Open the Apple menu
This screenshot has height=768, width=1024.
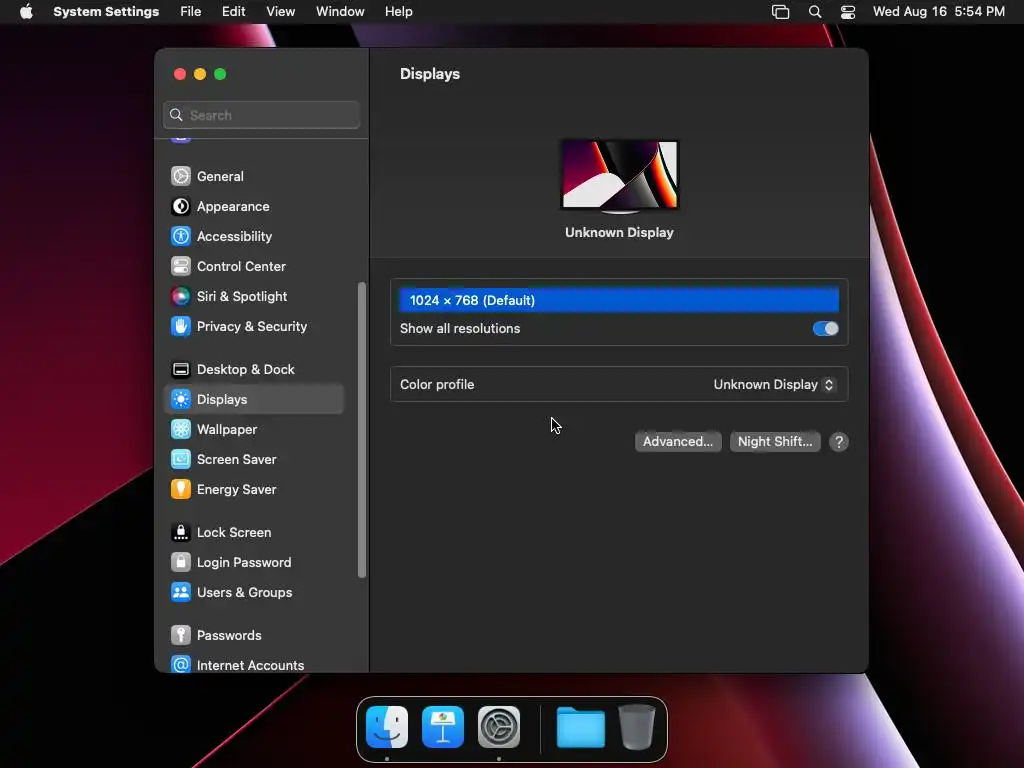pyautogui.click(x=26, y=12)
